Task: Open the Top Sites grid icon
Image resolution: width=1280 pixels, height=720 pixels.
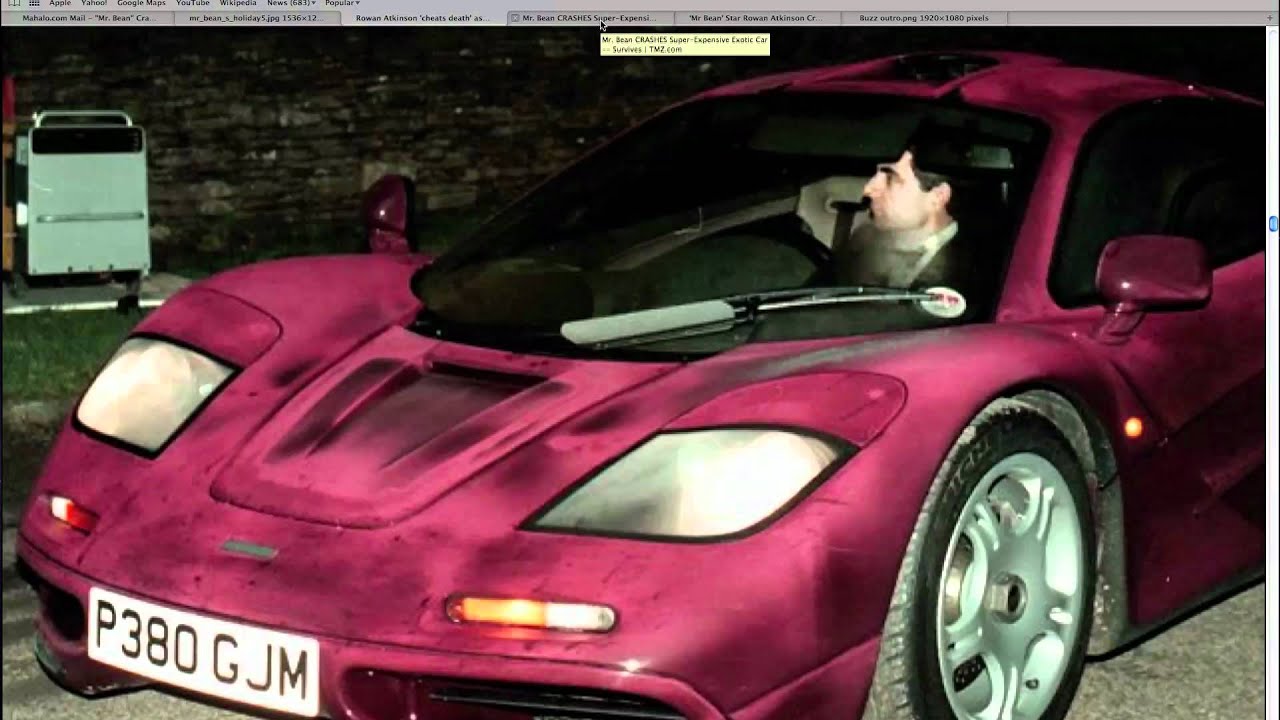Action: click(33, 3)
